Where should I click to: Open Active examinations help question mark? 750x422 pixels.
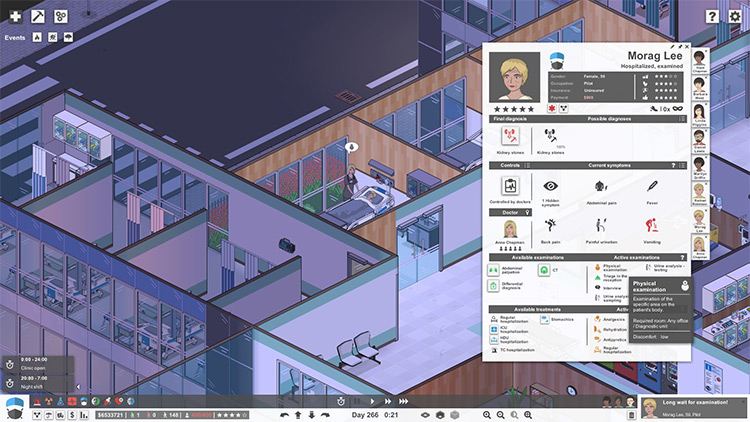(683, 257)
